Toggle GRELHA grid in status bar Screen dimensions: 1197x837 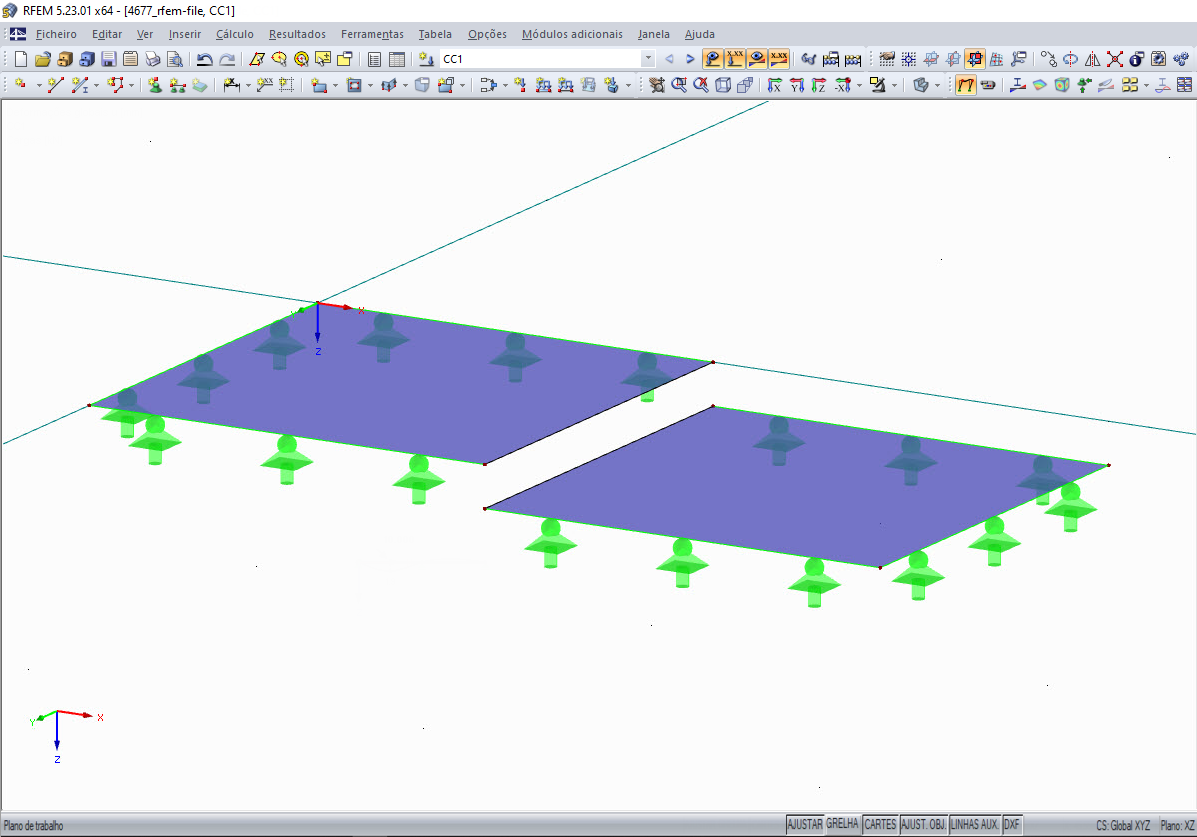[x=842, y=825]
